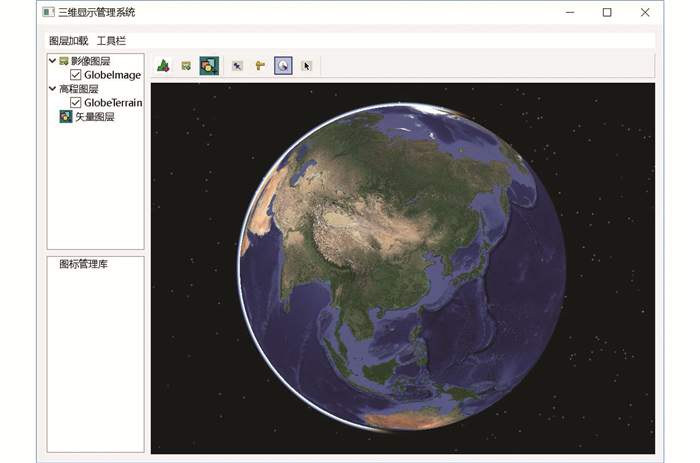The height and width of the screenshot is (463, 700).
Task: Click the add vector layer toolbar icon
Action: [209, 66]
